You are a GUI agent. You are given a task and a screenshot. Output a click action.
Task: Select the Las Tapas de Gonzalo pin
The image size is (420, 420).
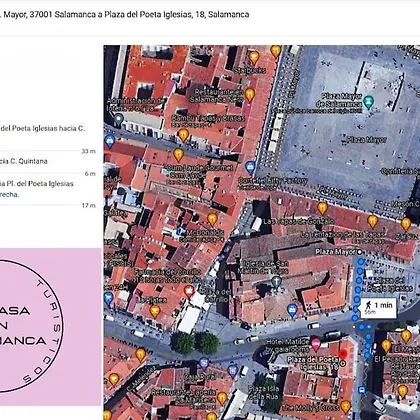pos(322,208)
